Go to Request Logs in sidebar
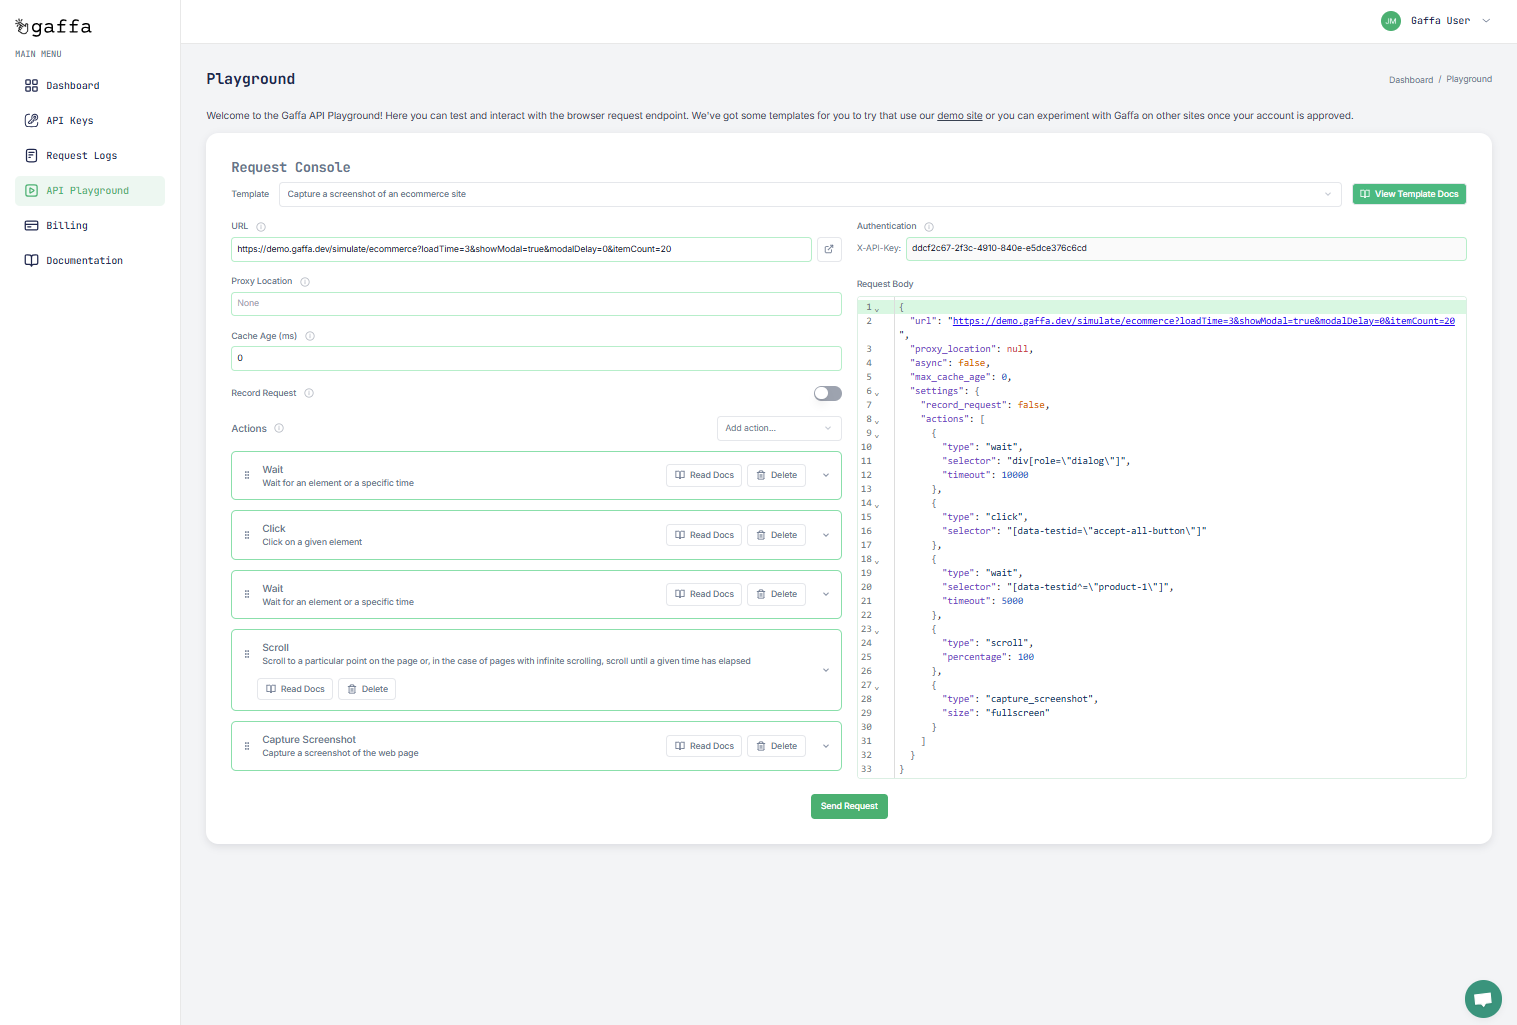 pos(81,156)
